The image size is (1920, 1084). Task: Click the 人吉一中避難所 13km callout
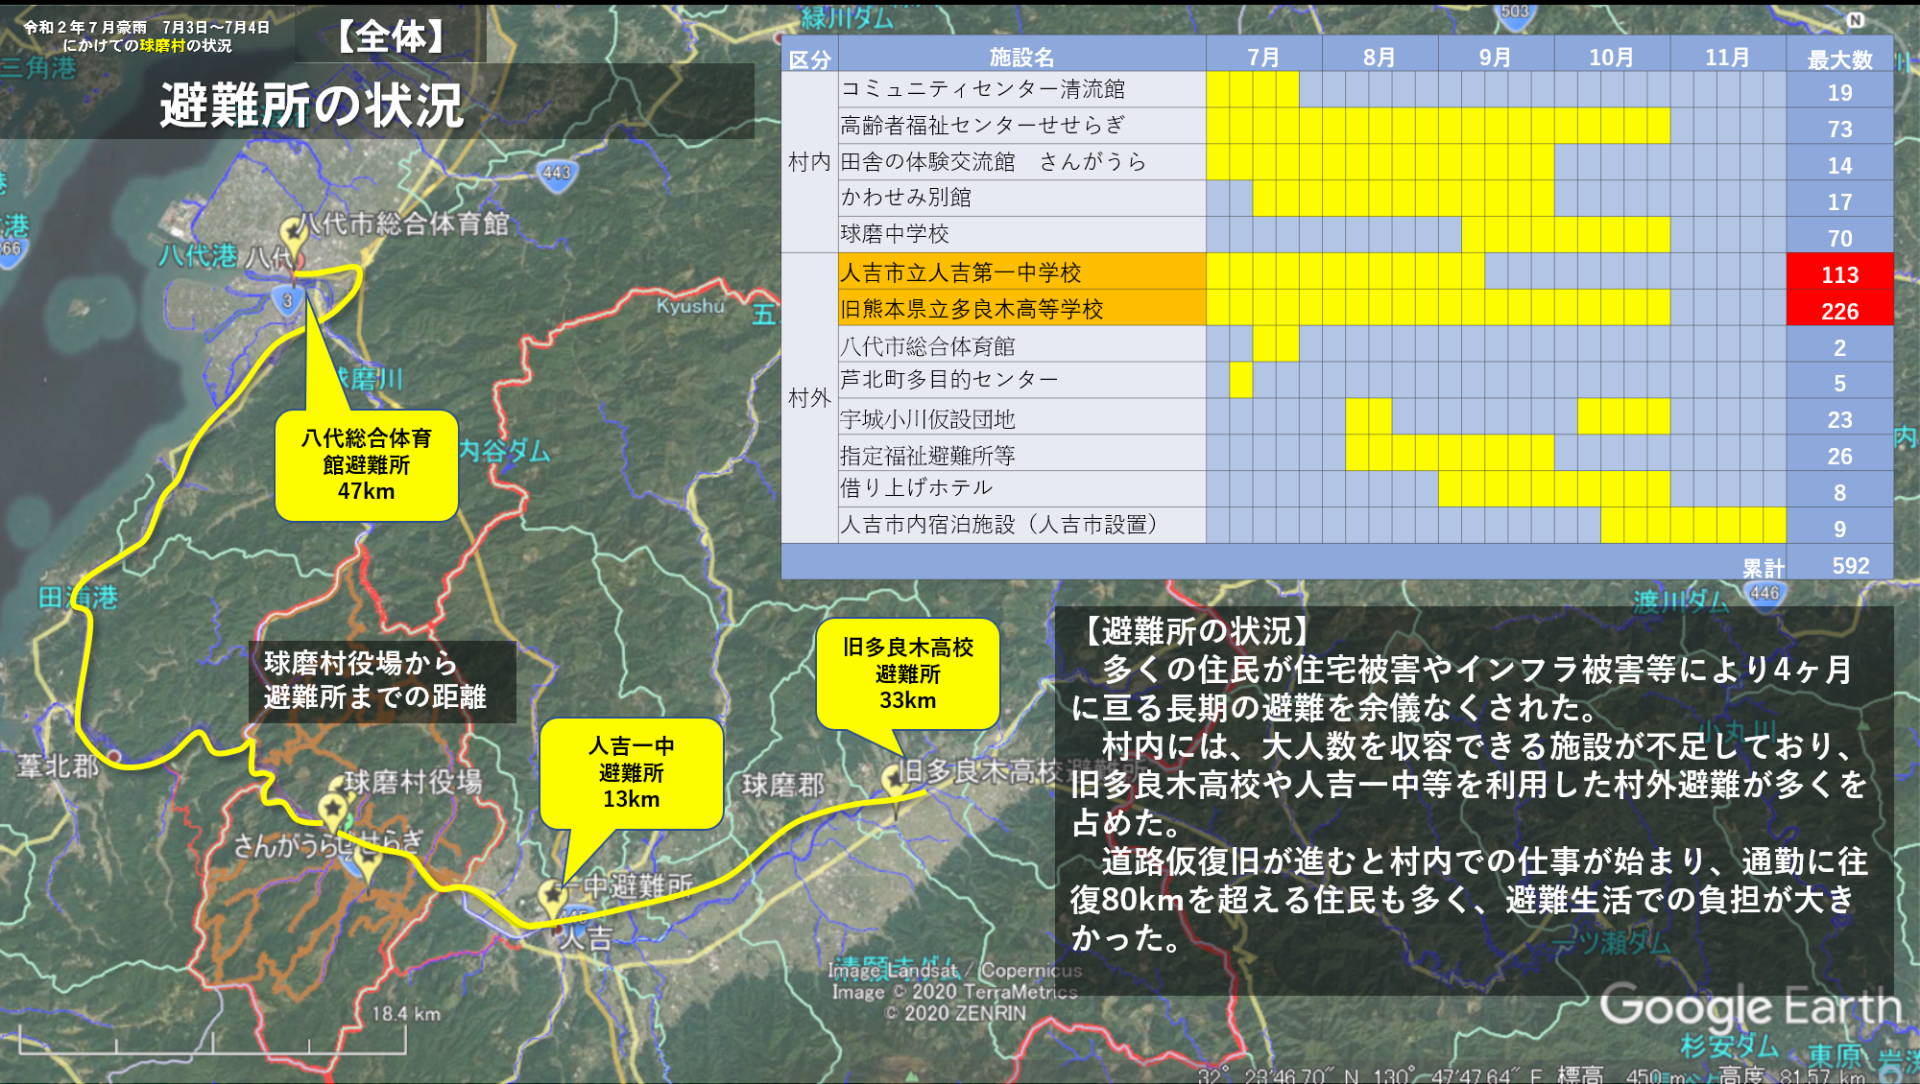(x=631, y=773)
